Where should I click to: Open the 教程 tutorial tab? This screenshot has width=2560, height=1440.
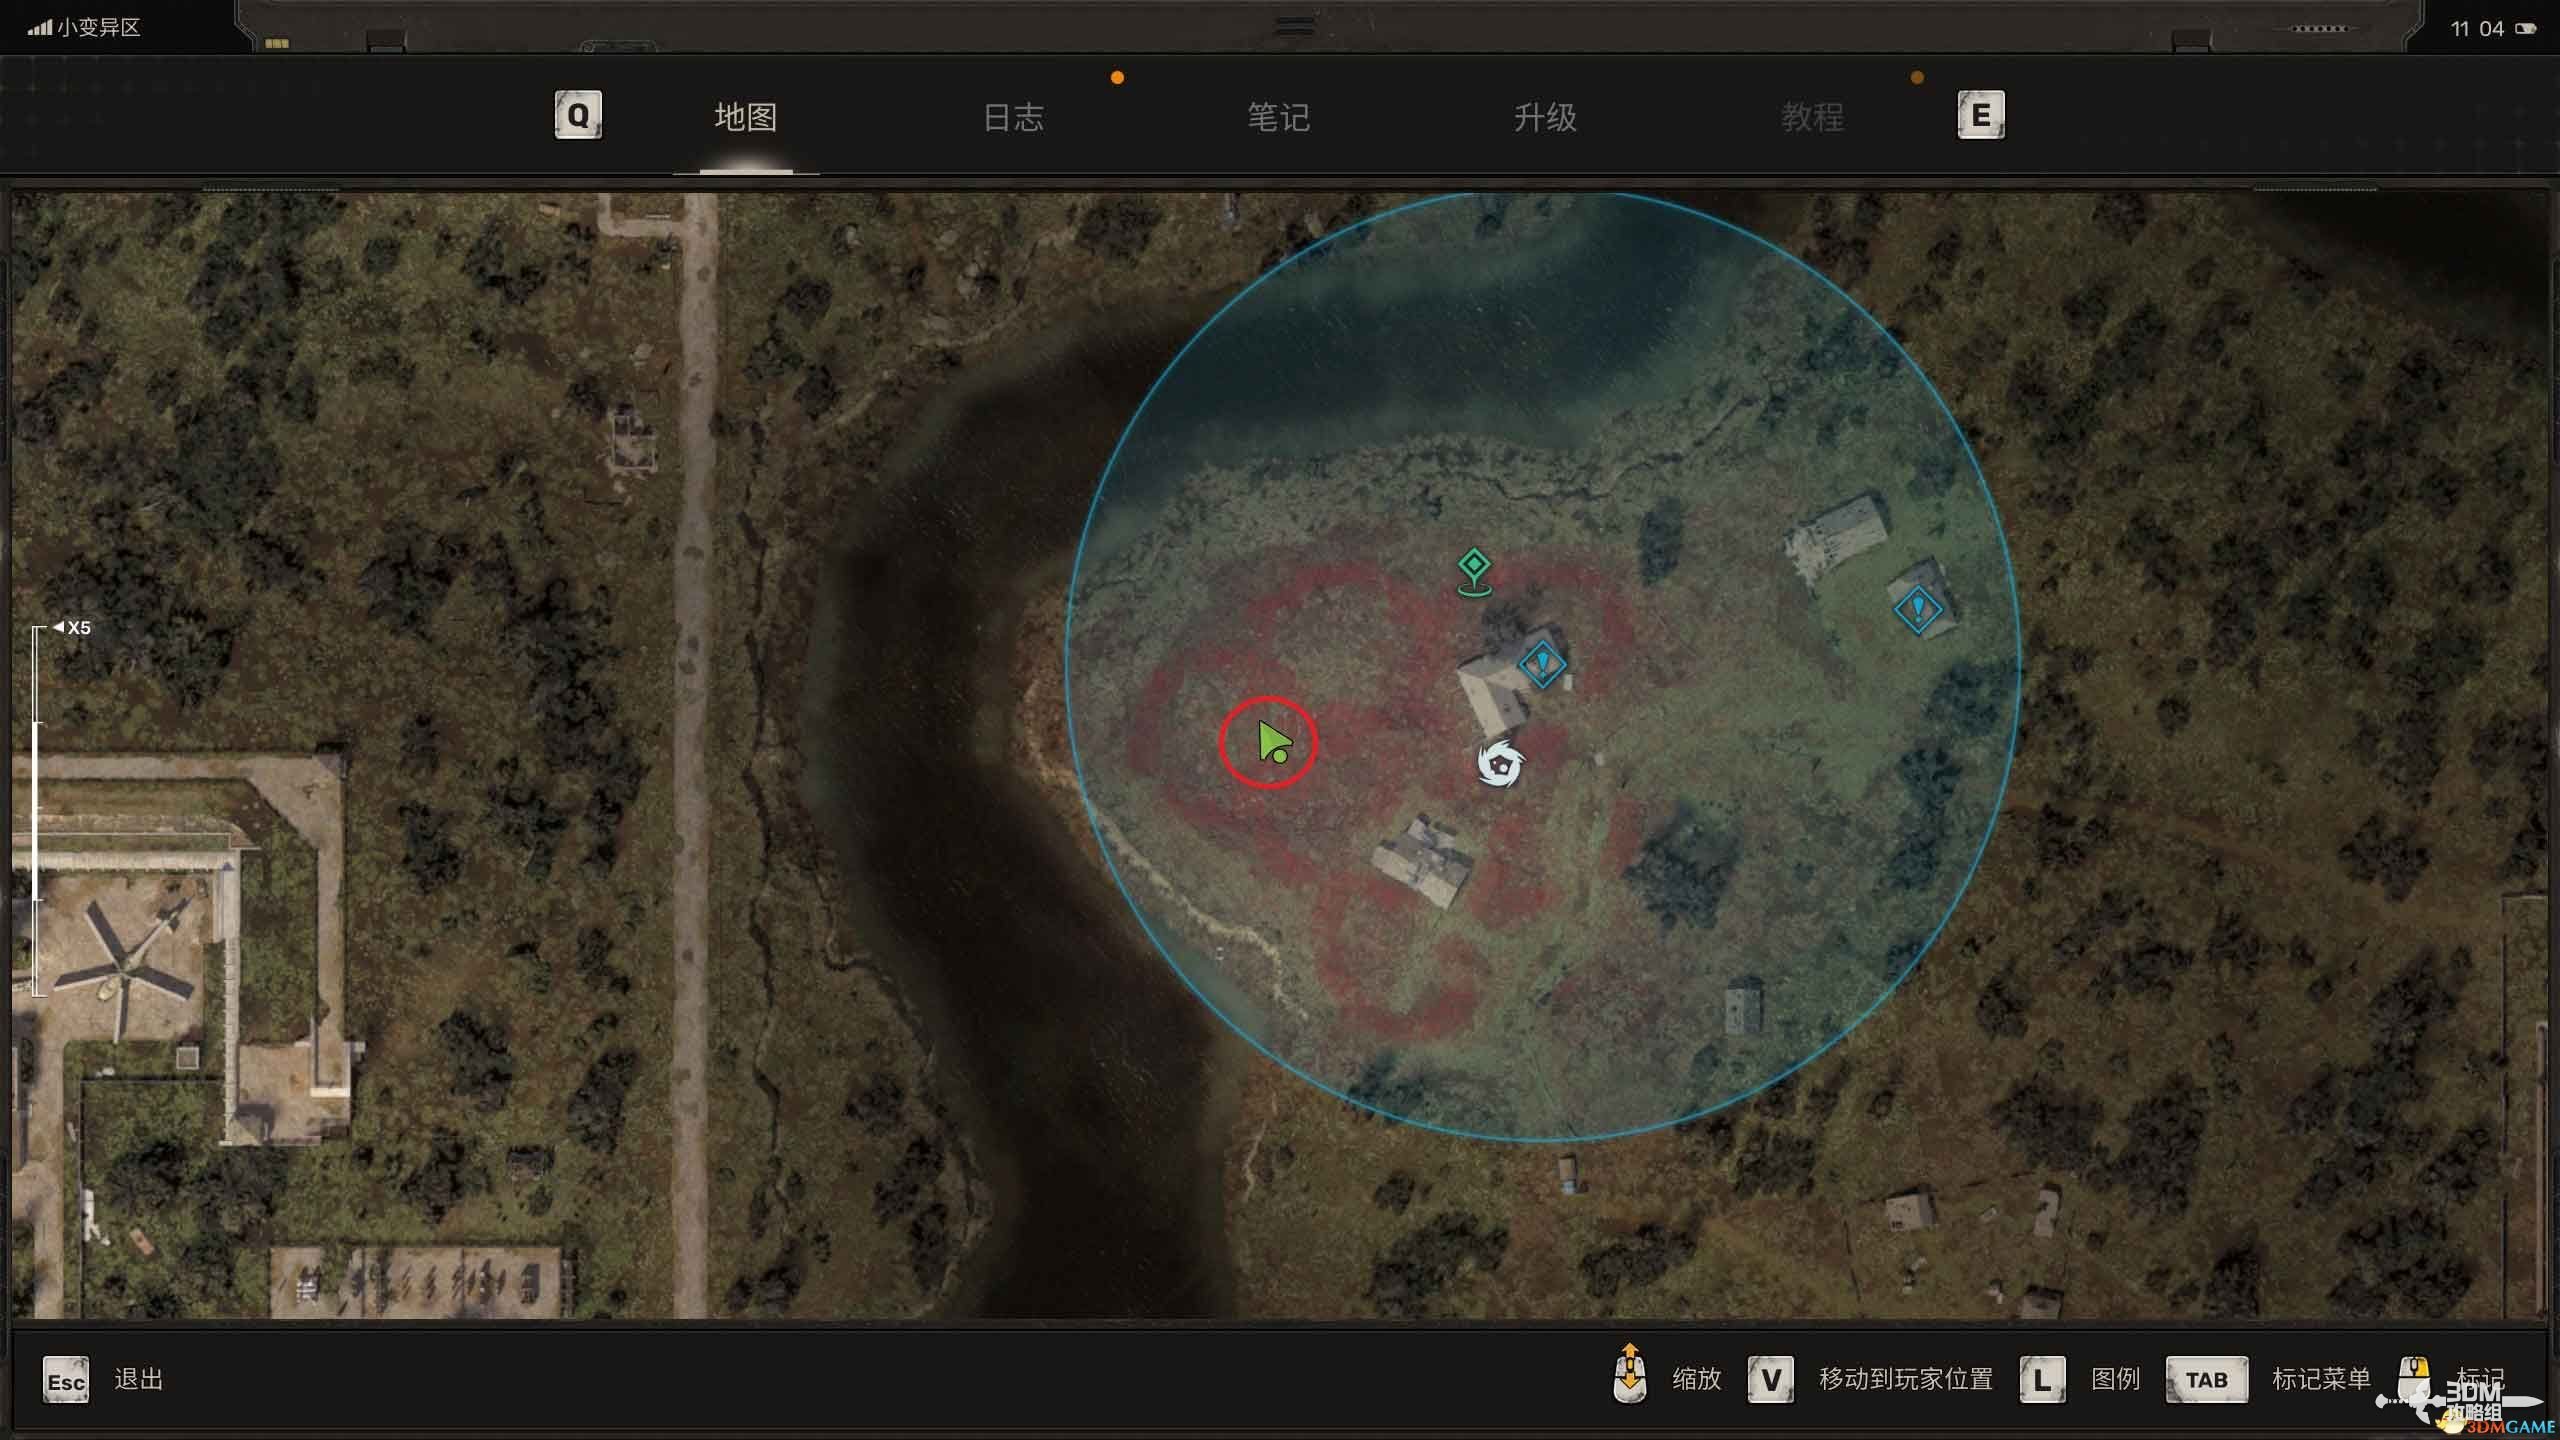coord(1812,118)
